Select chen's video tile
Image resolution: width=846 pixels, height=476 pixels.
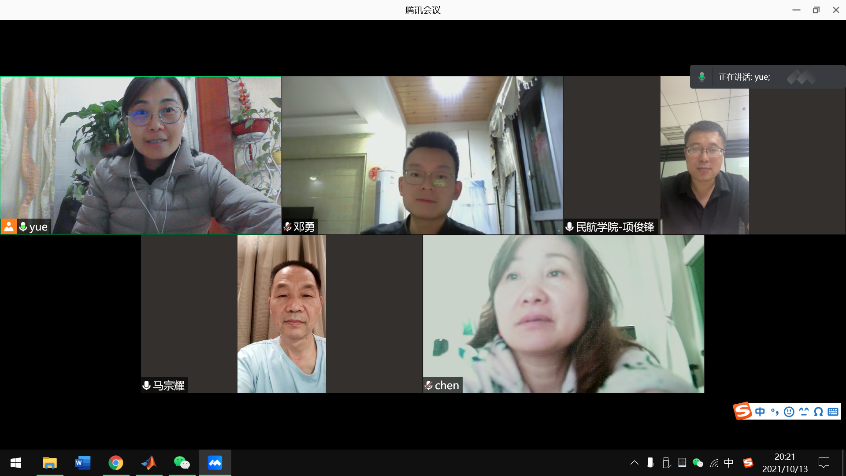[563, 313]
